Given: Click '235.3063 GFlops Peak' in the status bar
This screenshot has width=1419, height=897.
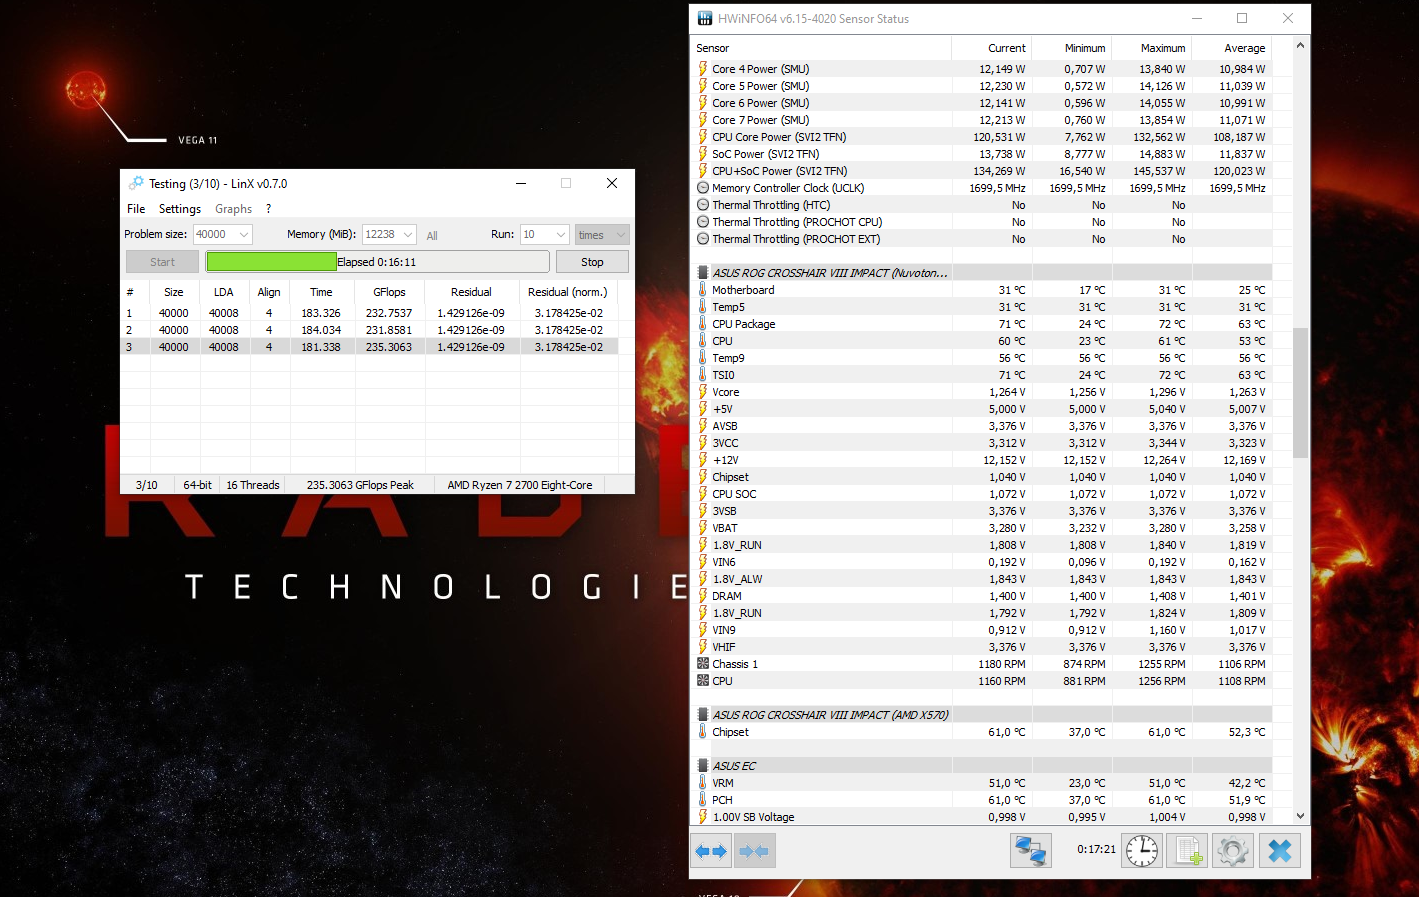Looking at the screenshot, I should 360,485.
